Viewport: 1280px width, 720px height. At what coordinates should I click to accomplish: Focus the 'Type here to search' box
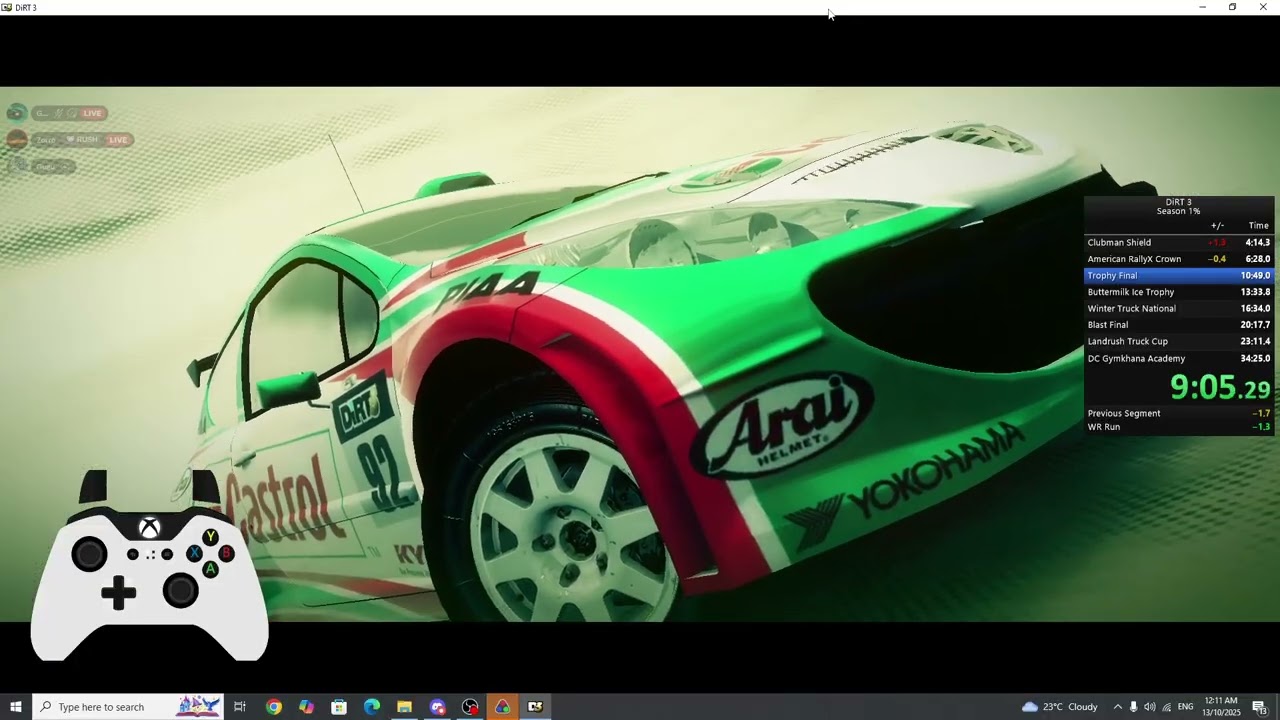pos(127,707)
